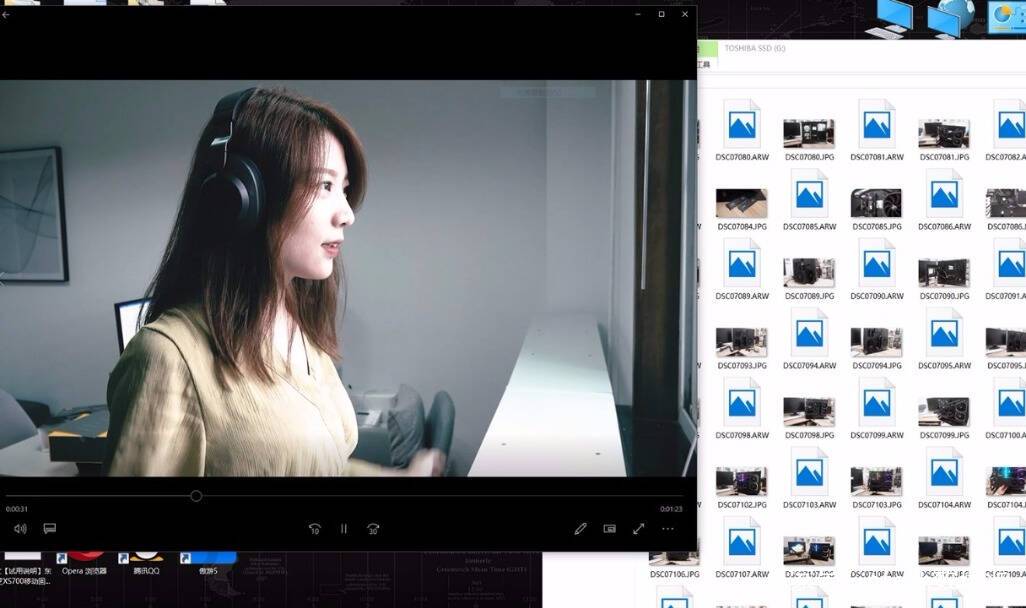1026x608 pixels.
Task: Skip forward 30 seconds
Action: point(373,528)
